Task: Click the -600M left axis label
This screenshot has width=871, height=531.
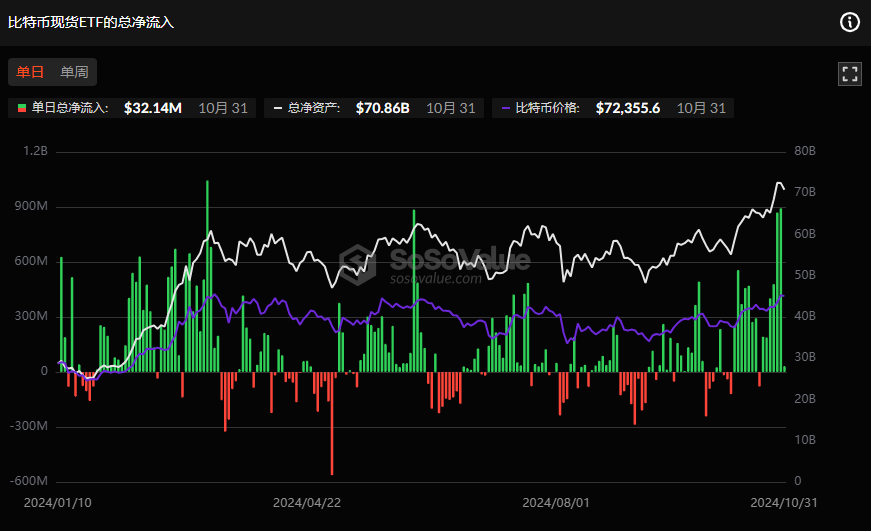Action: [29, 481]
